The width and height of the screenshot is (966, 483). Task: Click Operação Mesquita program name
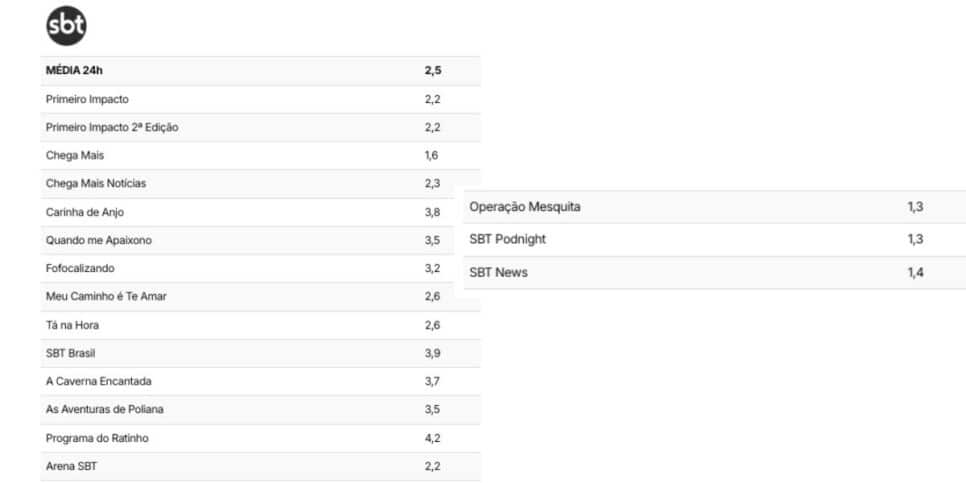tap(525, 207)
